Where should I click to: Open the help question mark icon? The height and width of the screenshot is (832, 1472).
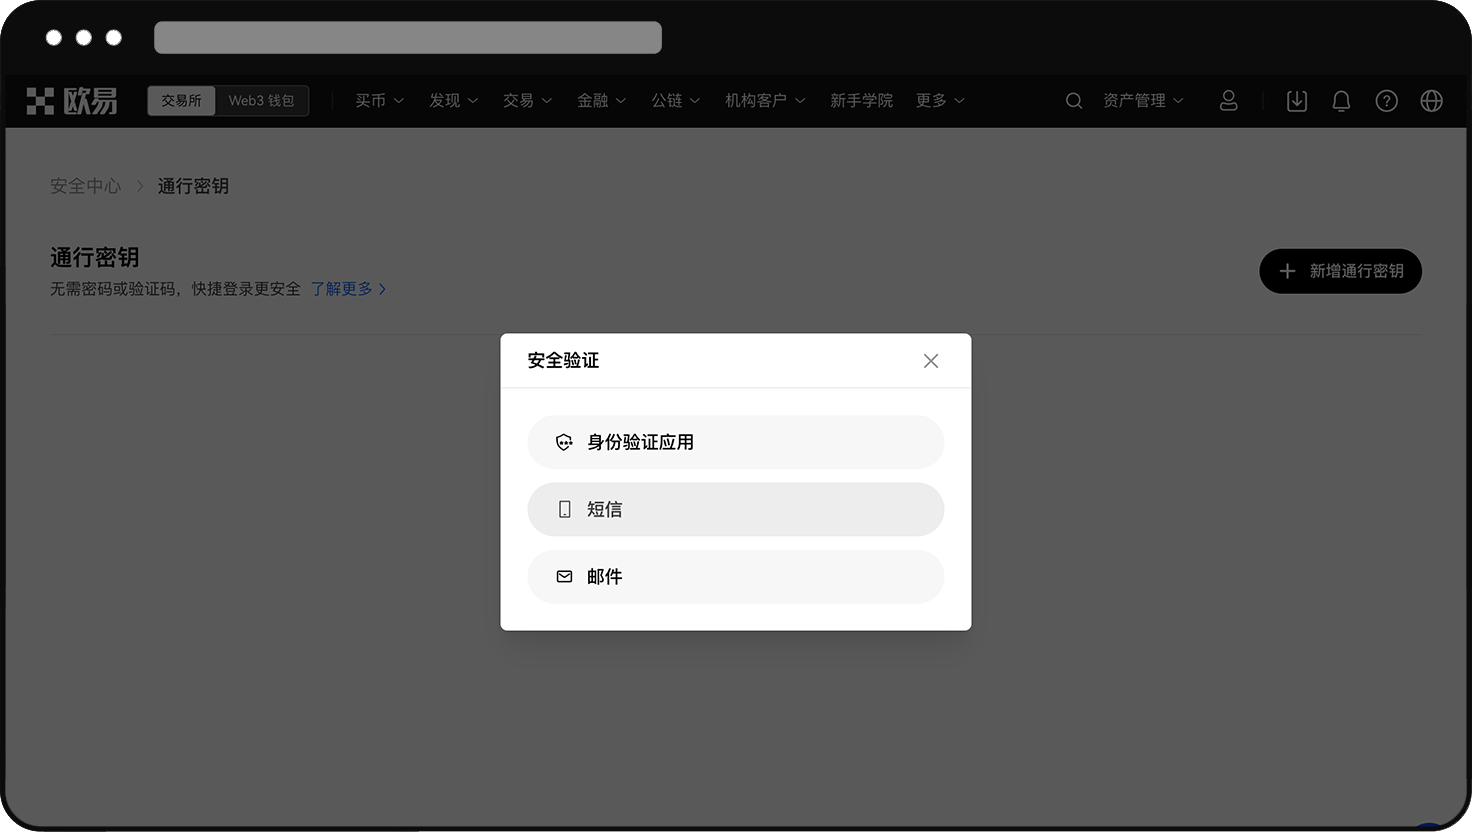click(x=1386, y=101)
